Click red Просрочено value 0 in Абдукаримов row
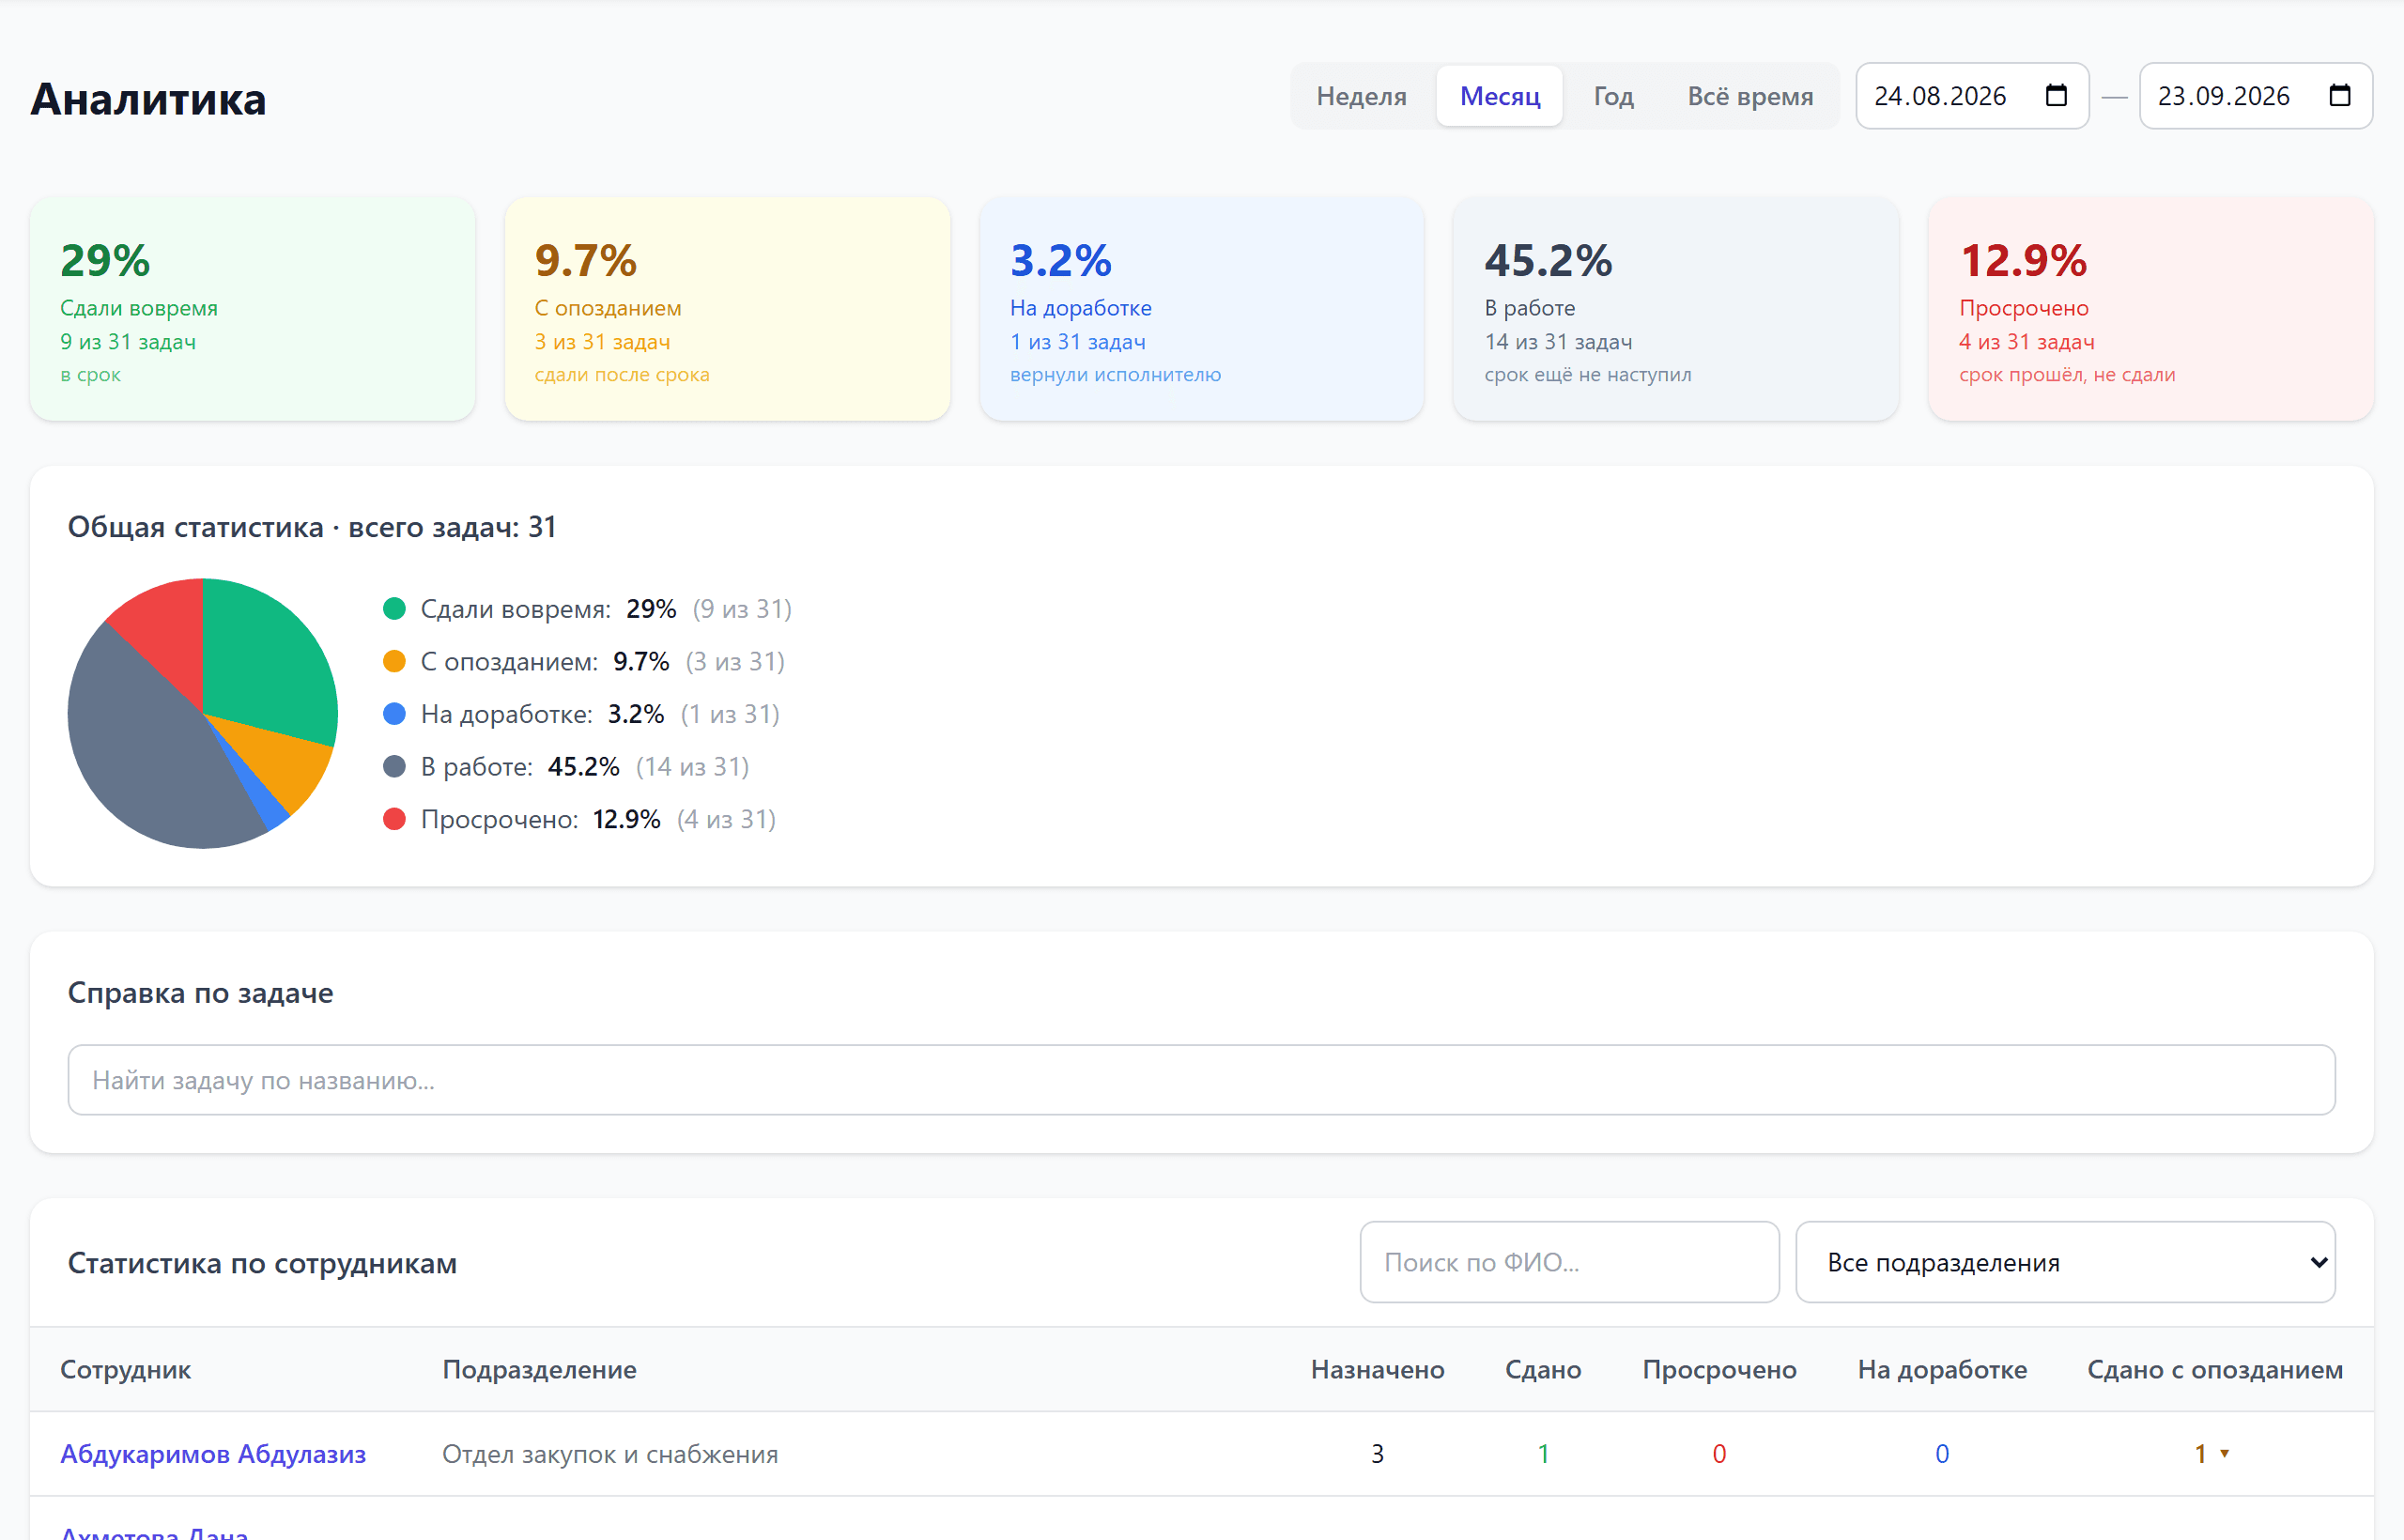Image resolution: width=2404 pixels, height=1540 pixels. click(1719, 1453)
